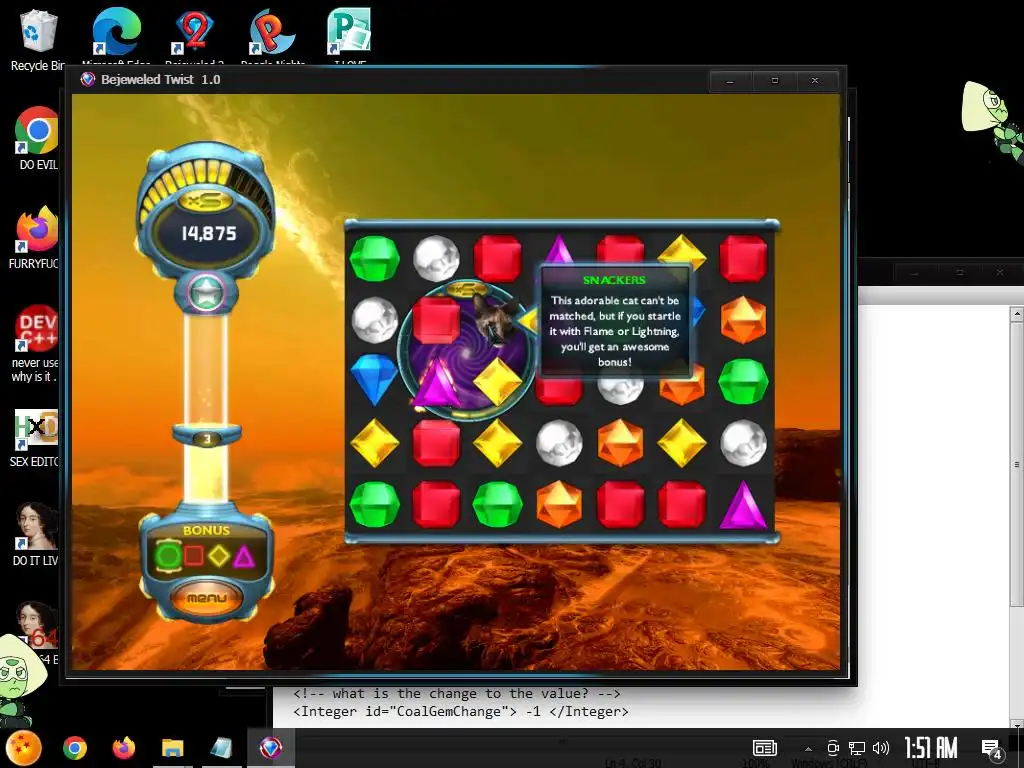Image resolution: width=1024 pixels, height=768 pixels.
Task: Select bottom-row green gem between red and orange
Action: pos(497,504)
